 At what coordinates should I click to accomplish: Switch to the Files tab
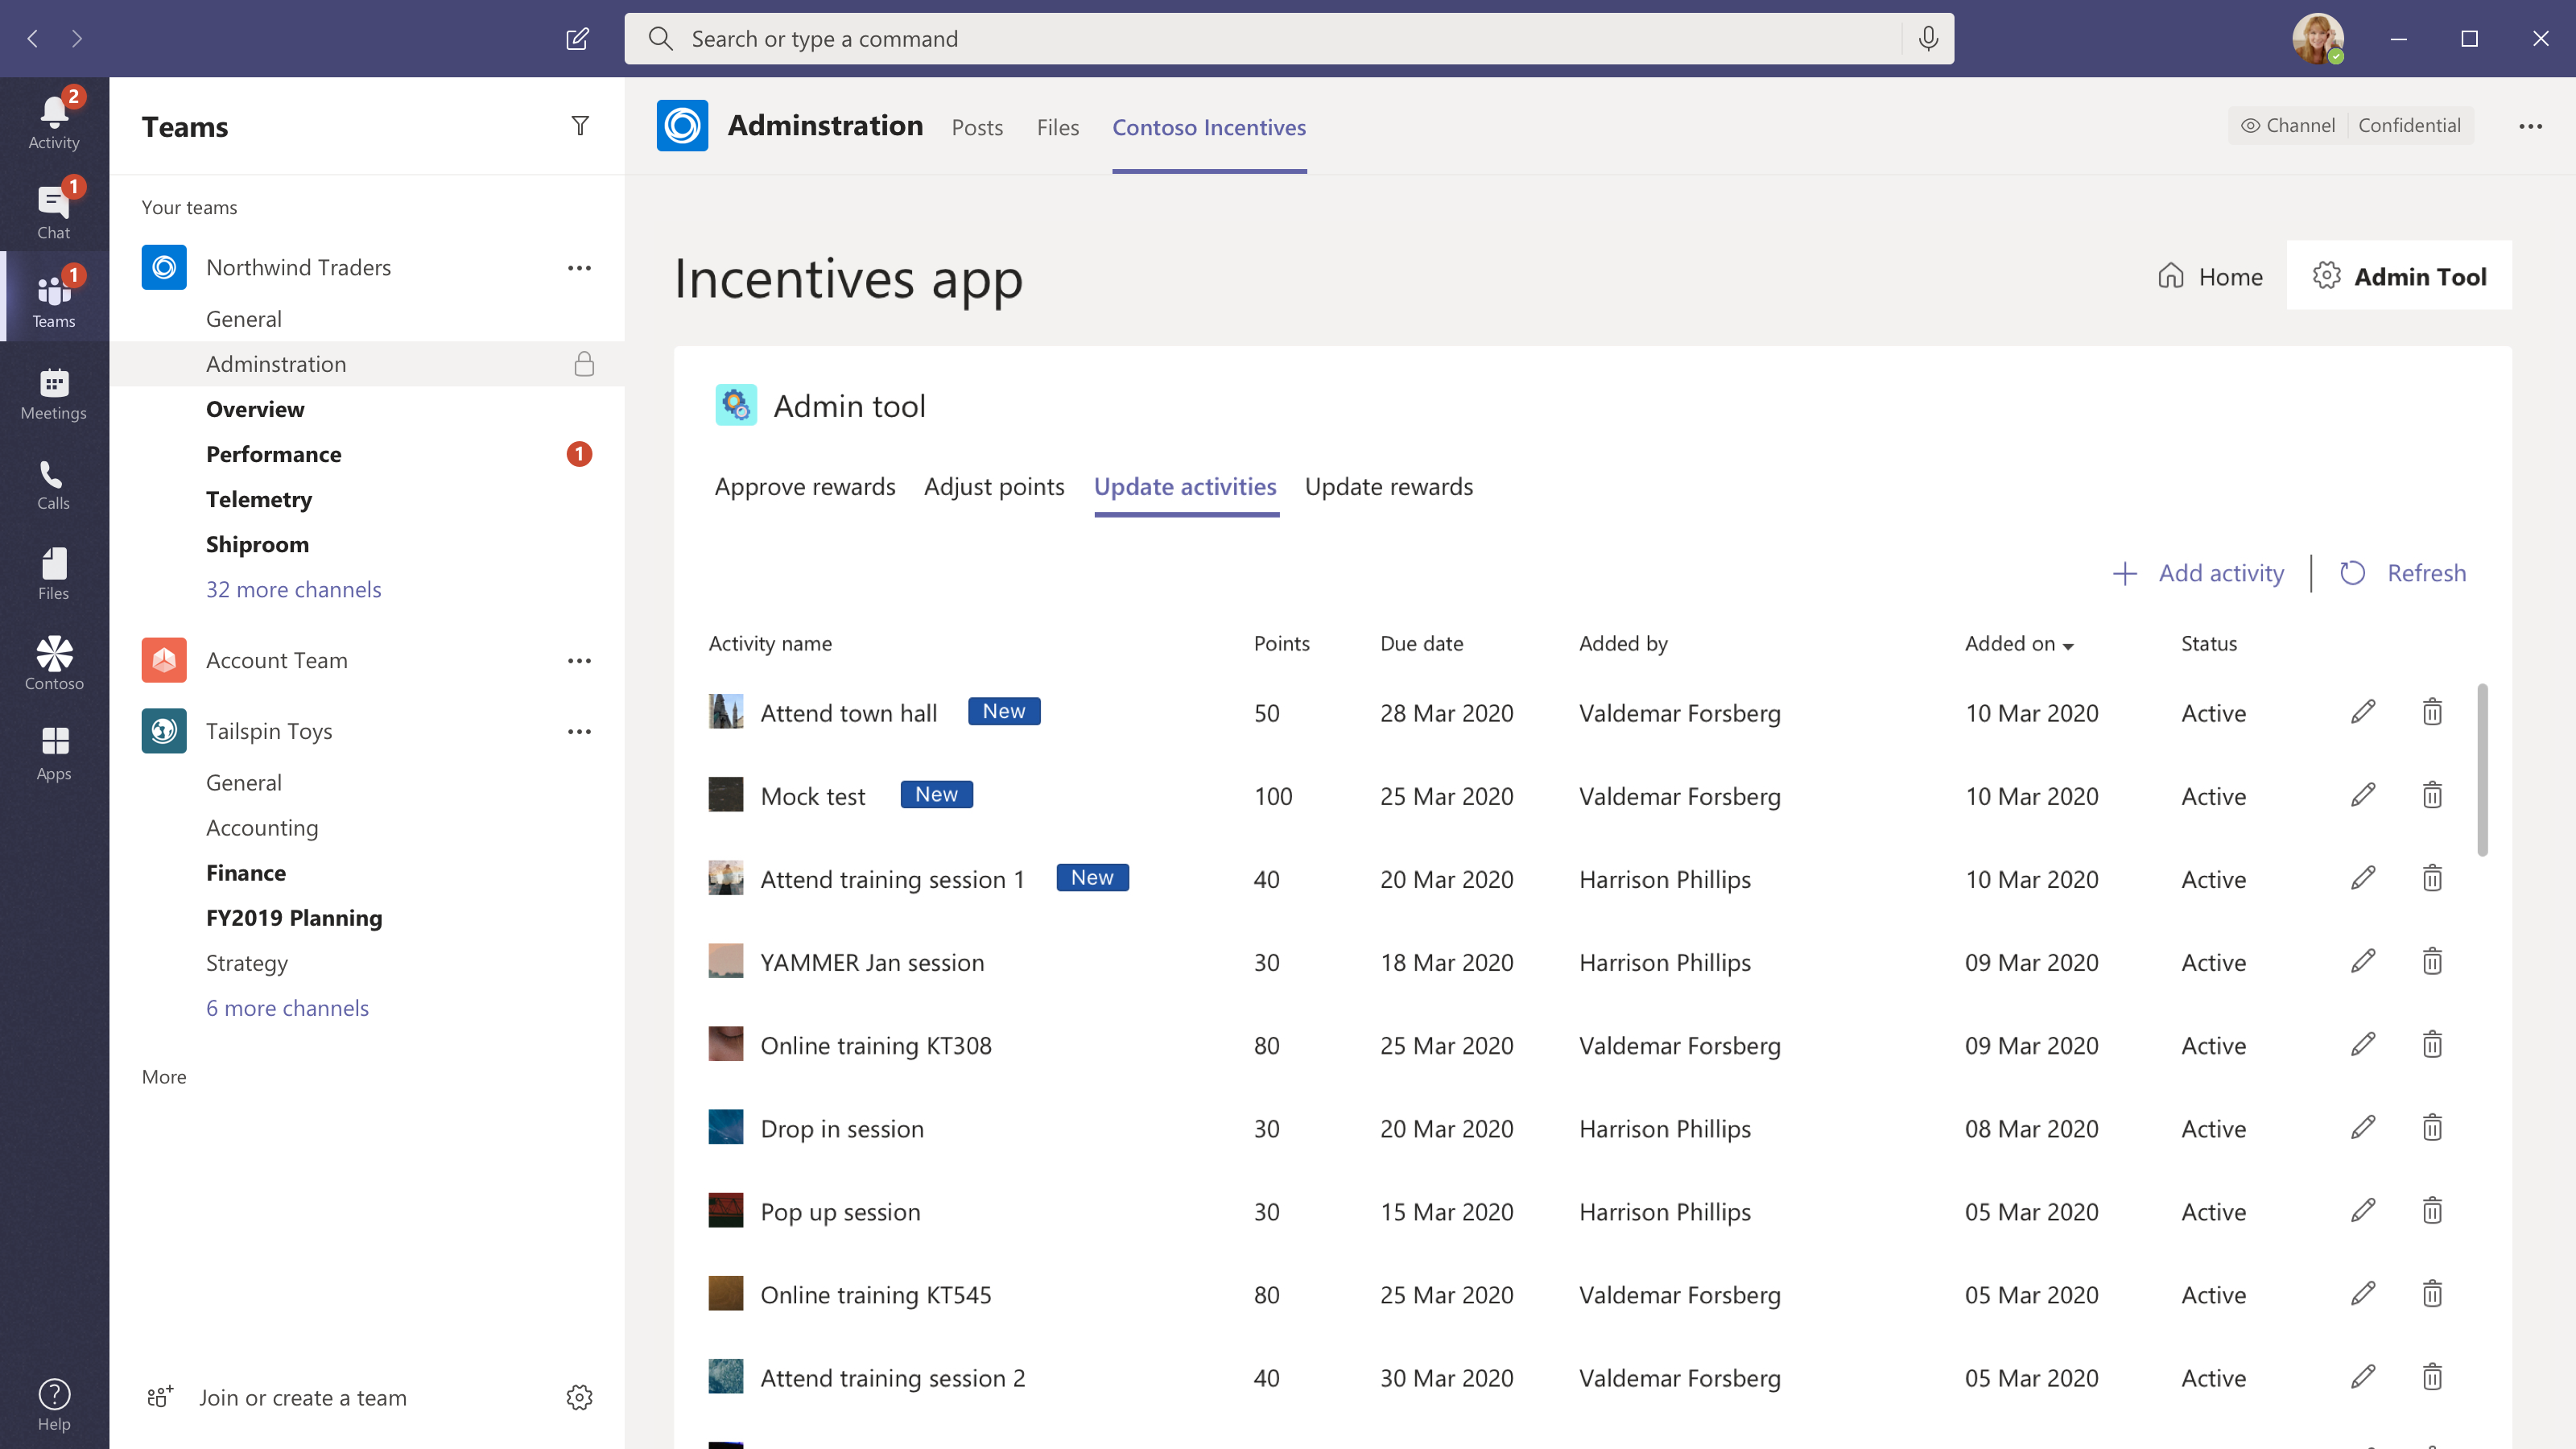1057,127
